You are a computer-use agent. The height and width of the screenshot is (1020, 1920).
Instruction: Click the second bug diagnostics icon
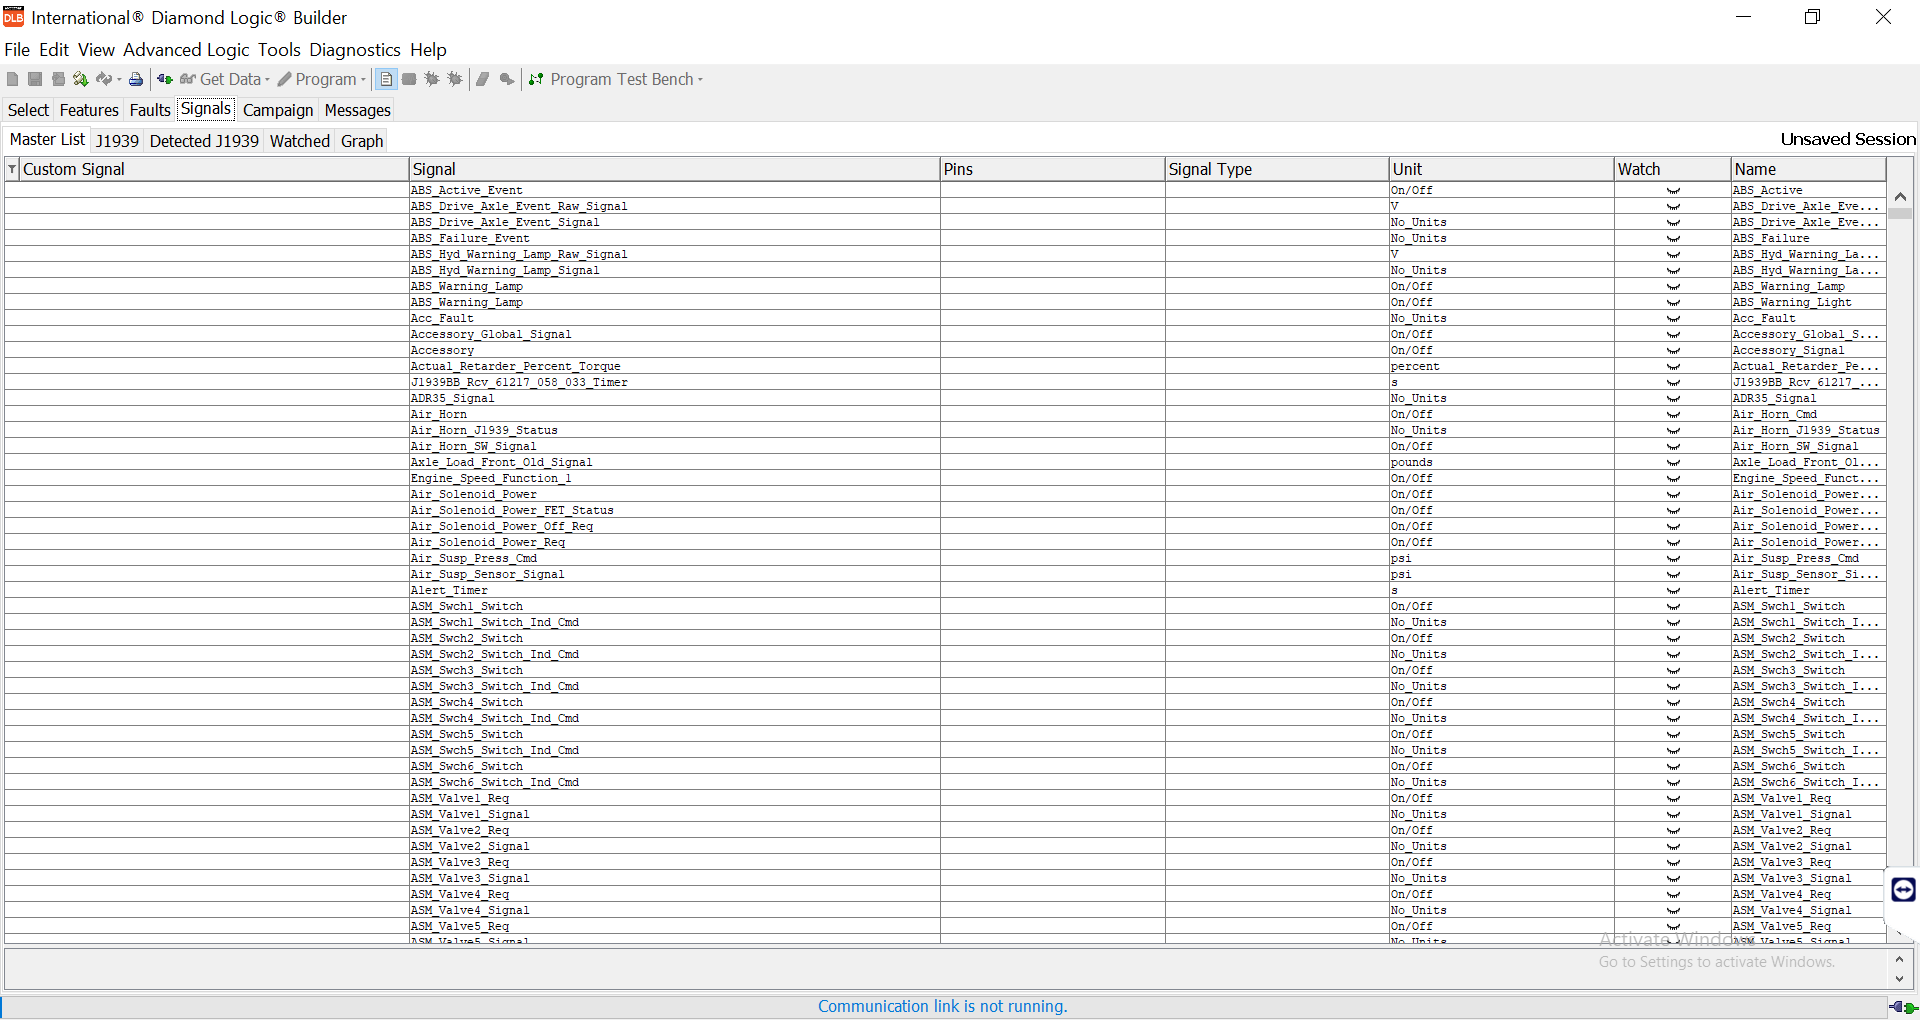[x=455, y=79]
